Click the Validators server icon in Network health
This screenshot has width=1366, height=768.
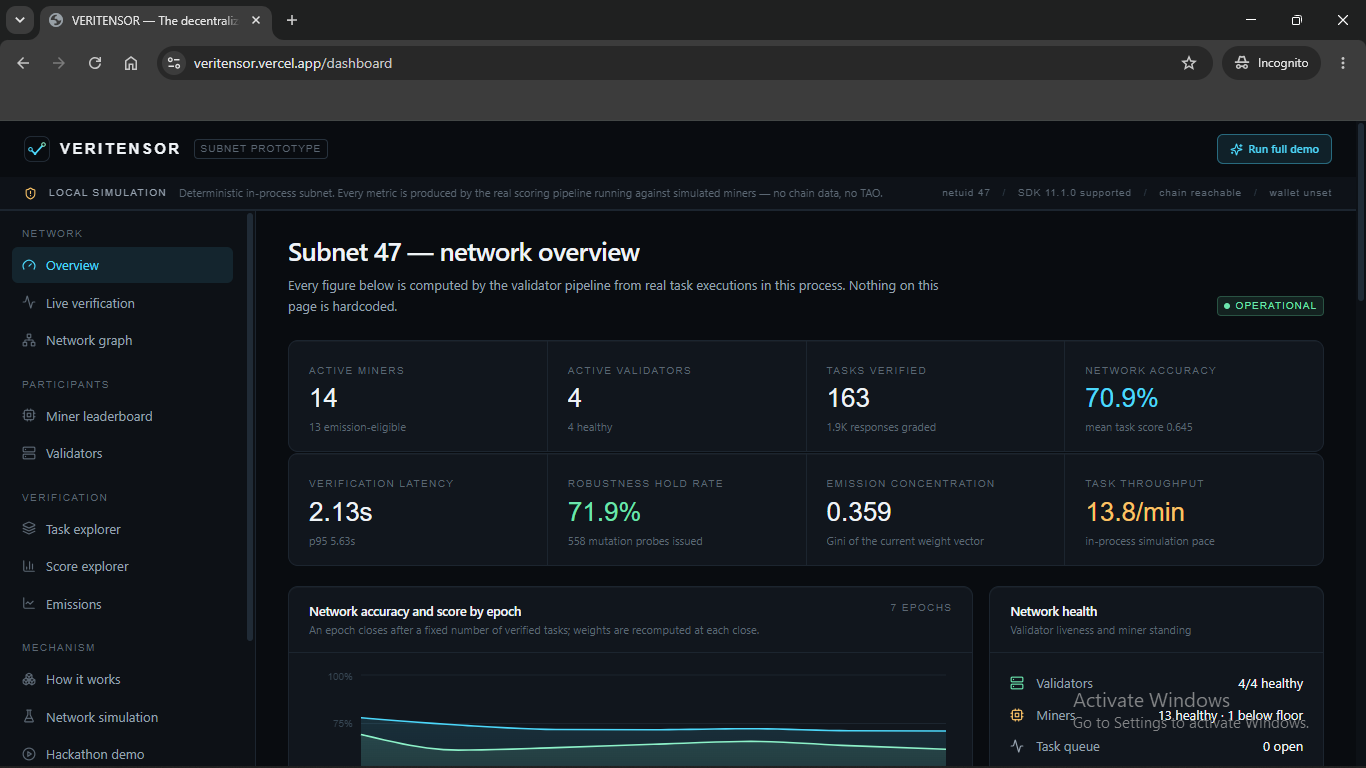[1018, 683]
